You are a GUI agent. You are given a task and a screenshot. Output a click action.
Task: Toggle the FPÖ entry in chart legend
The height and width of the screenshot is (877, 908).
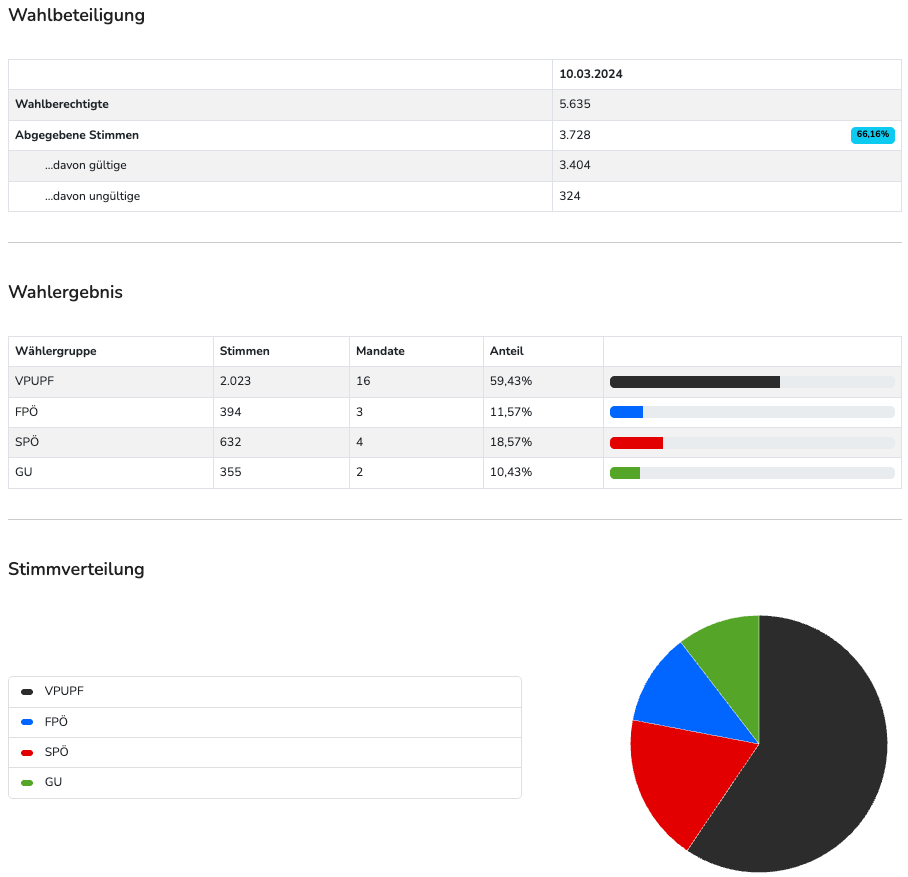56,722
